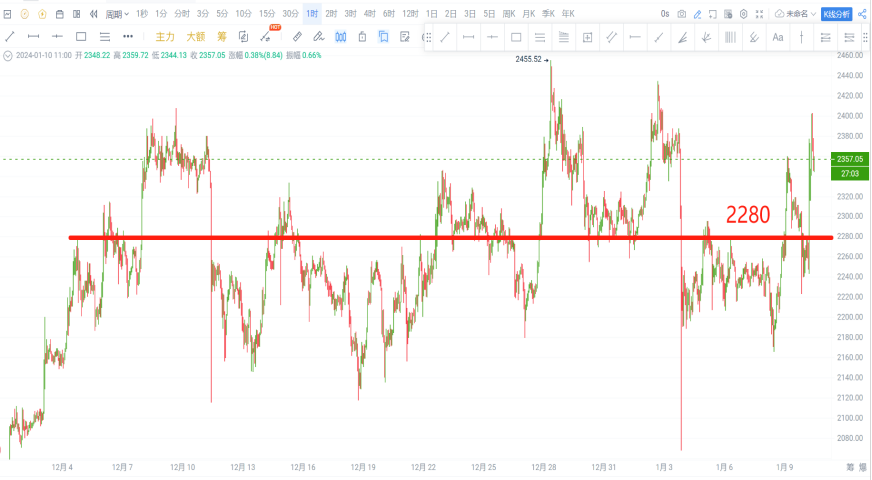Select the horizontal segment tool in main toolbar

(33, 37)
